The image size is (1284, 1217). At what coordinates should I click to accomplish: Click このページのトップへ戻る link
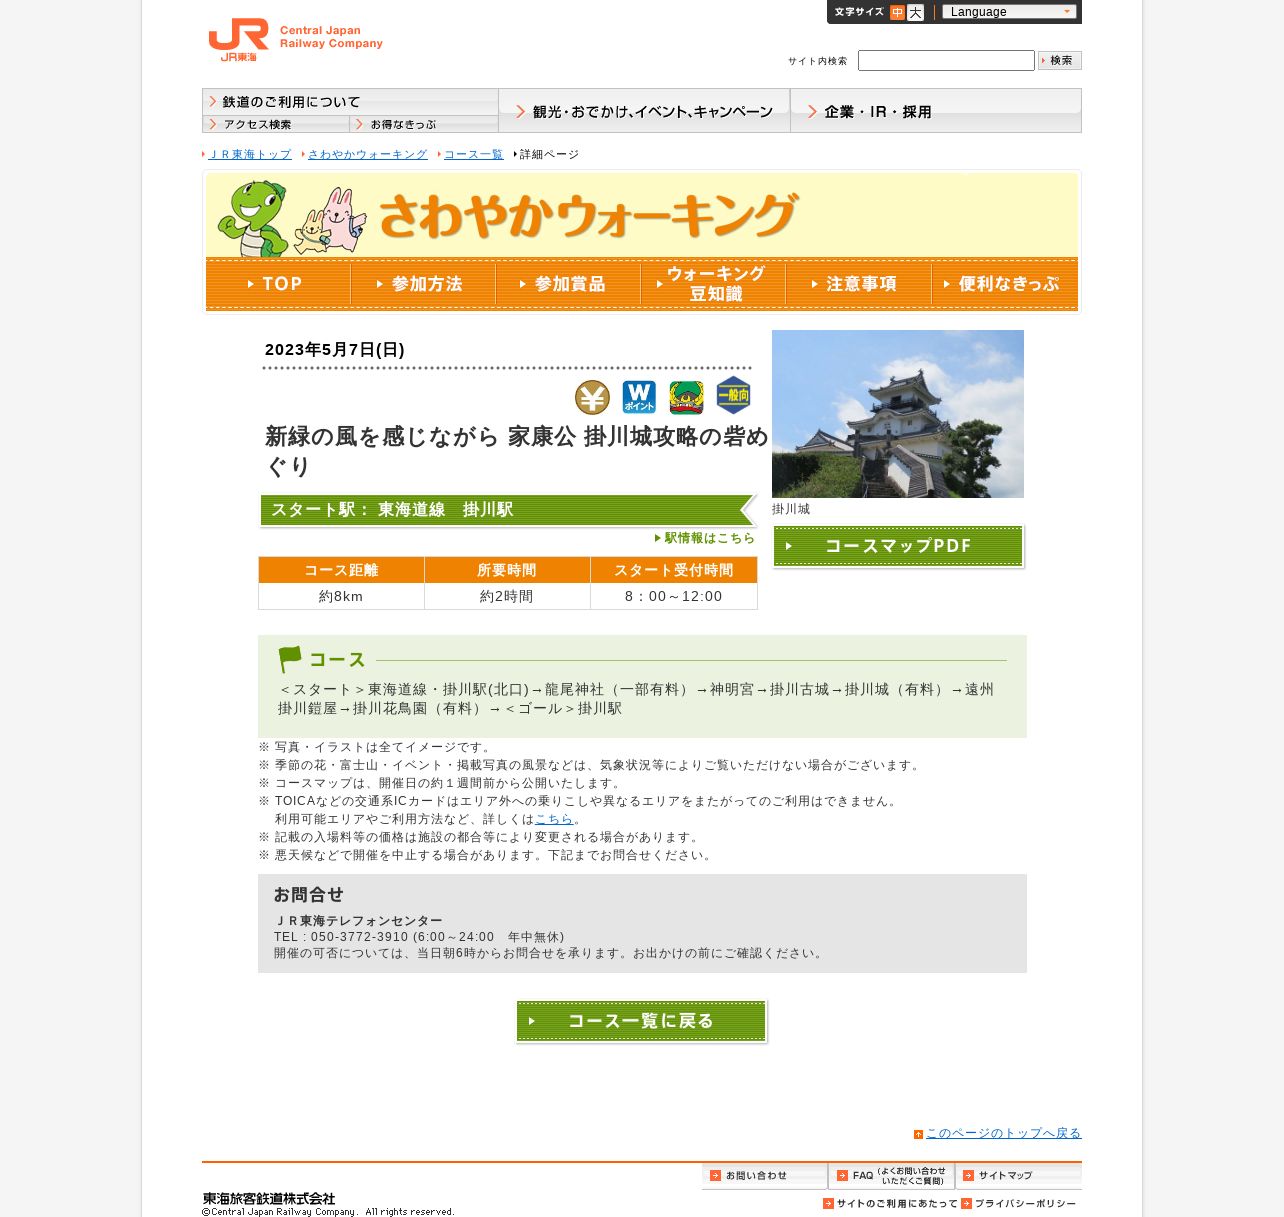pyautogui.click(x=1003, y=1133)
